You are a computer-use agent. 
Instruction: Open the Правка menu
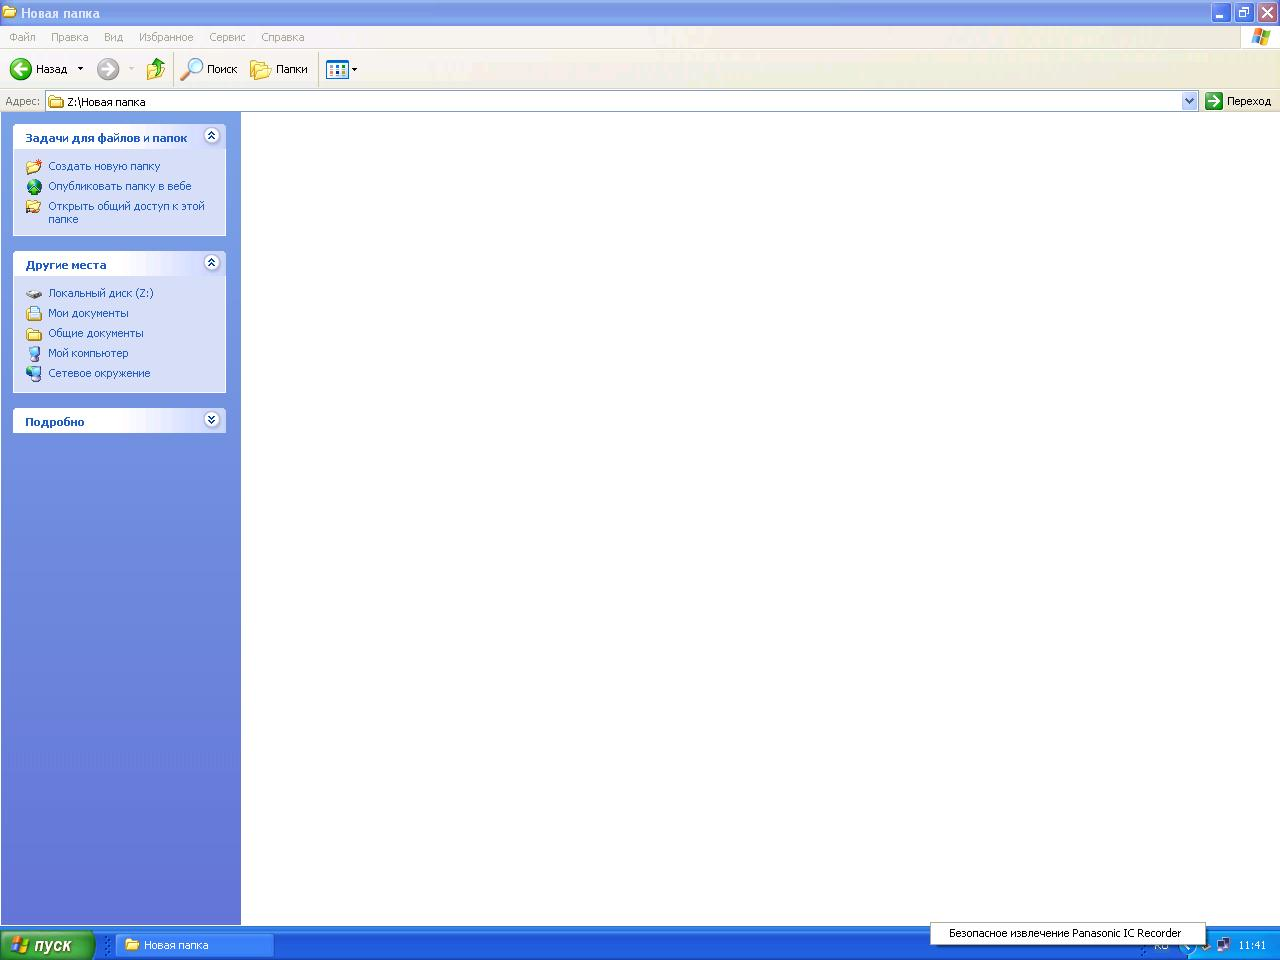click(69, 37)
